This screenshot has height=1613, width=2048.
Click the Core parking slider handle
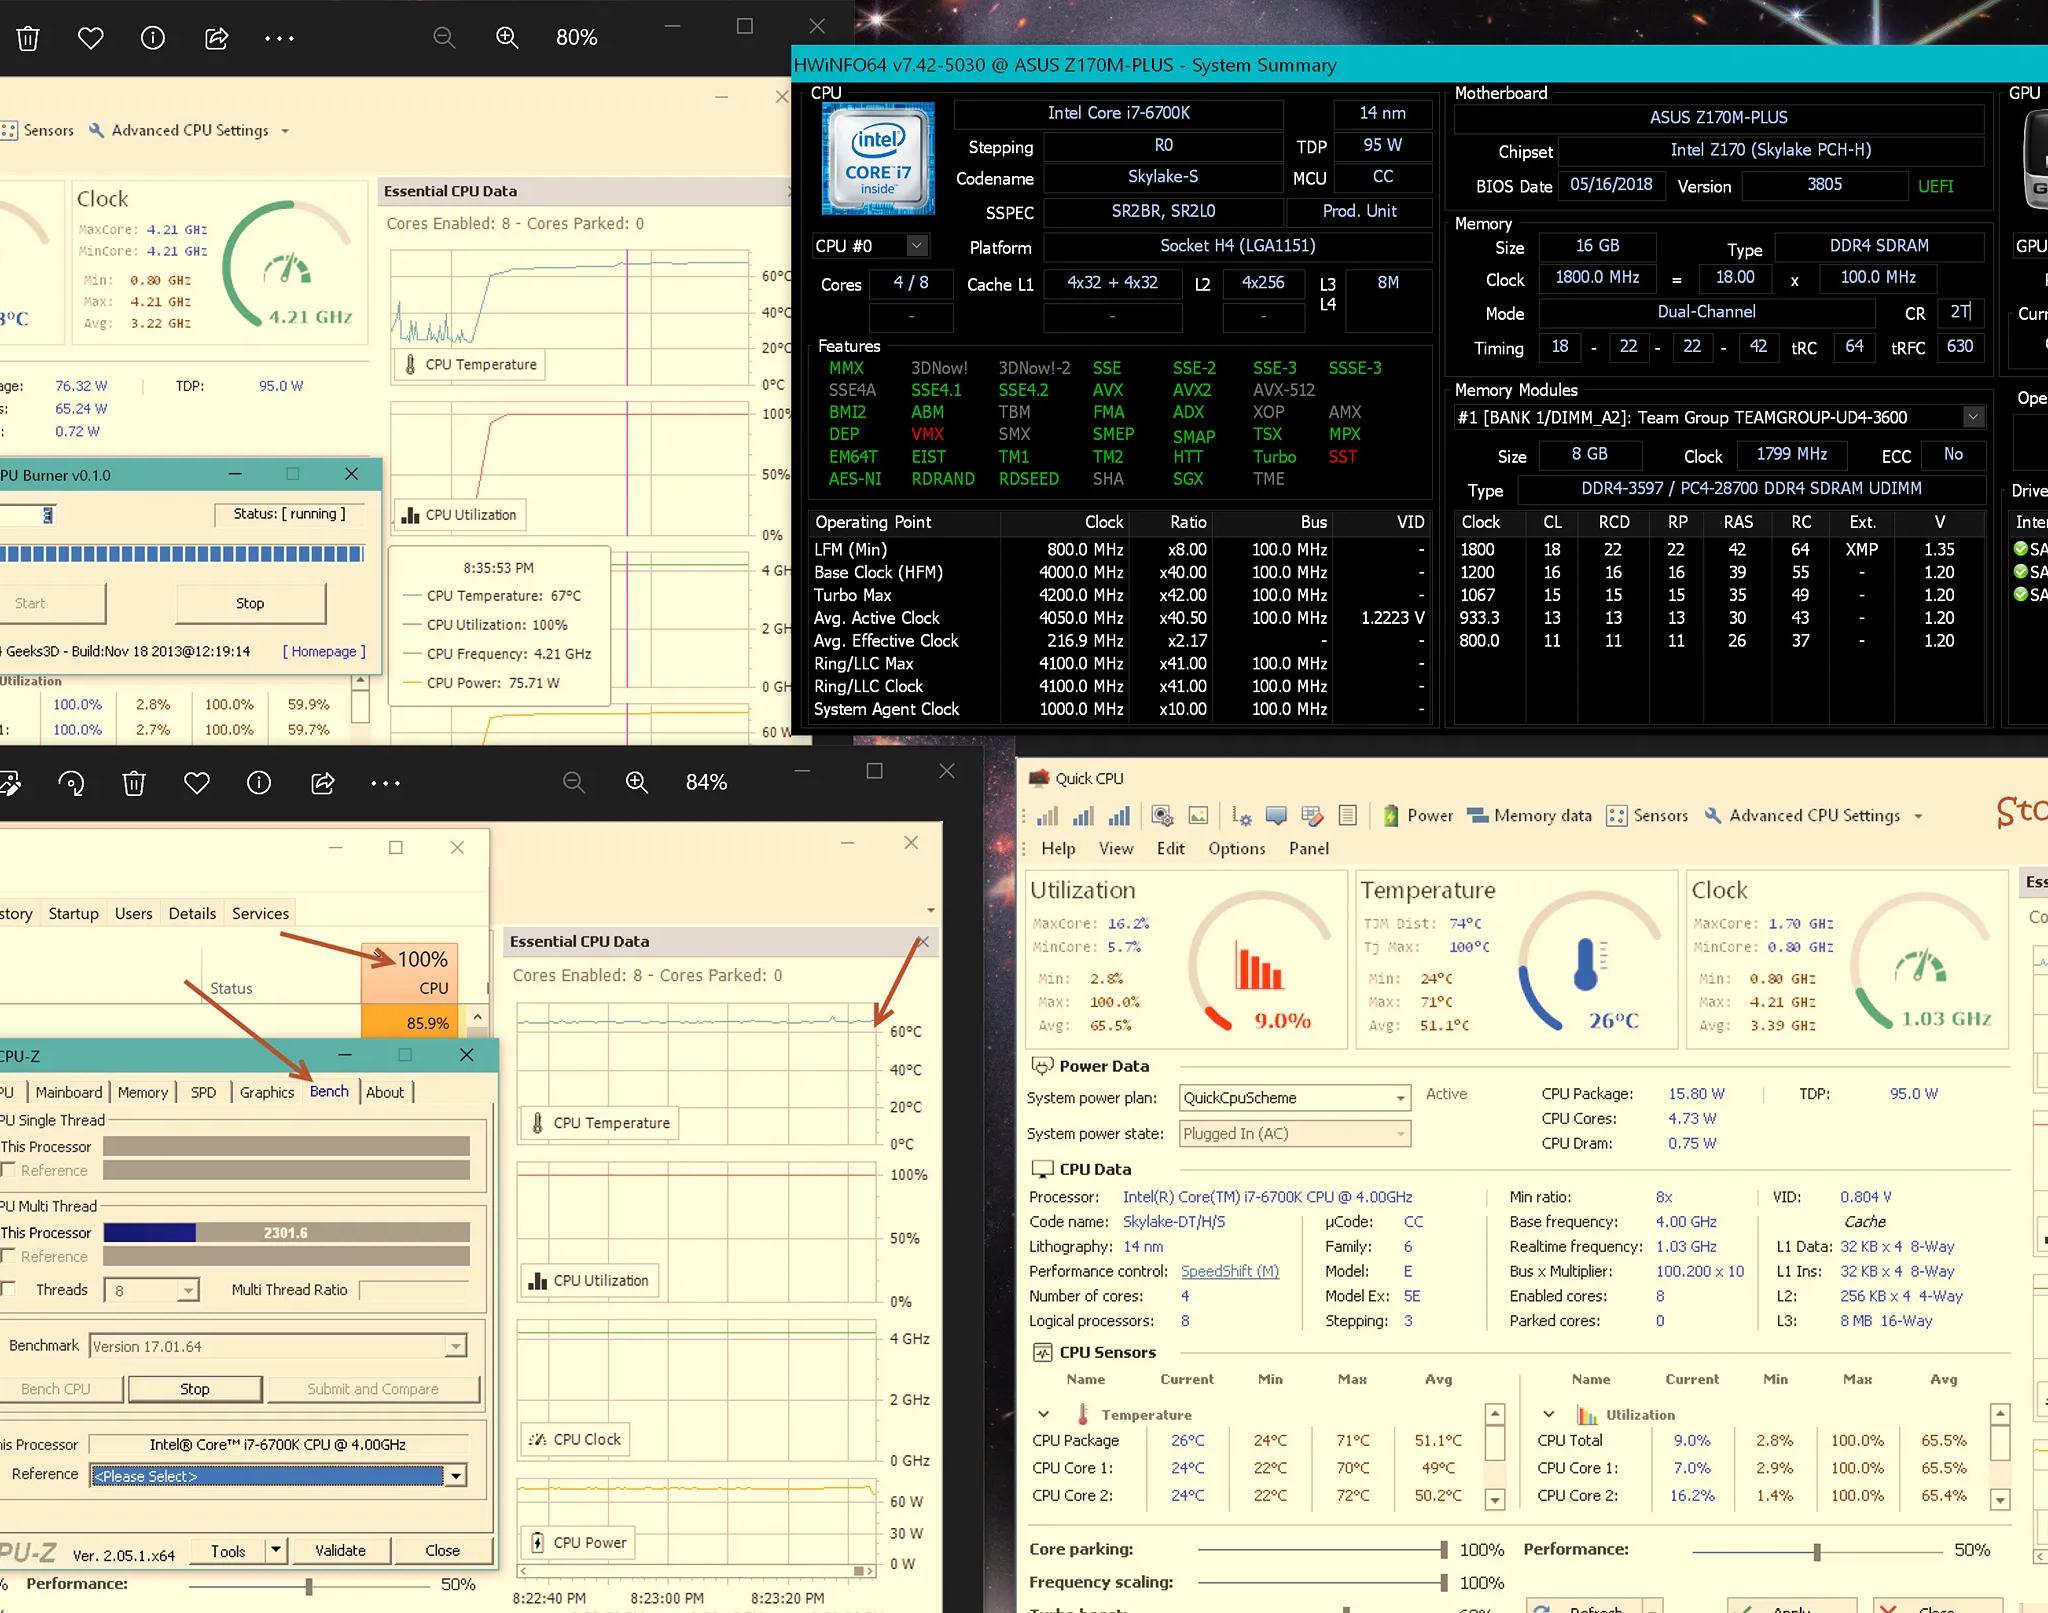tap(1443, 1550)
